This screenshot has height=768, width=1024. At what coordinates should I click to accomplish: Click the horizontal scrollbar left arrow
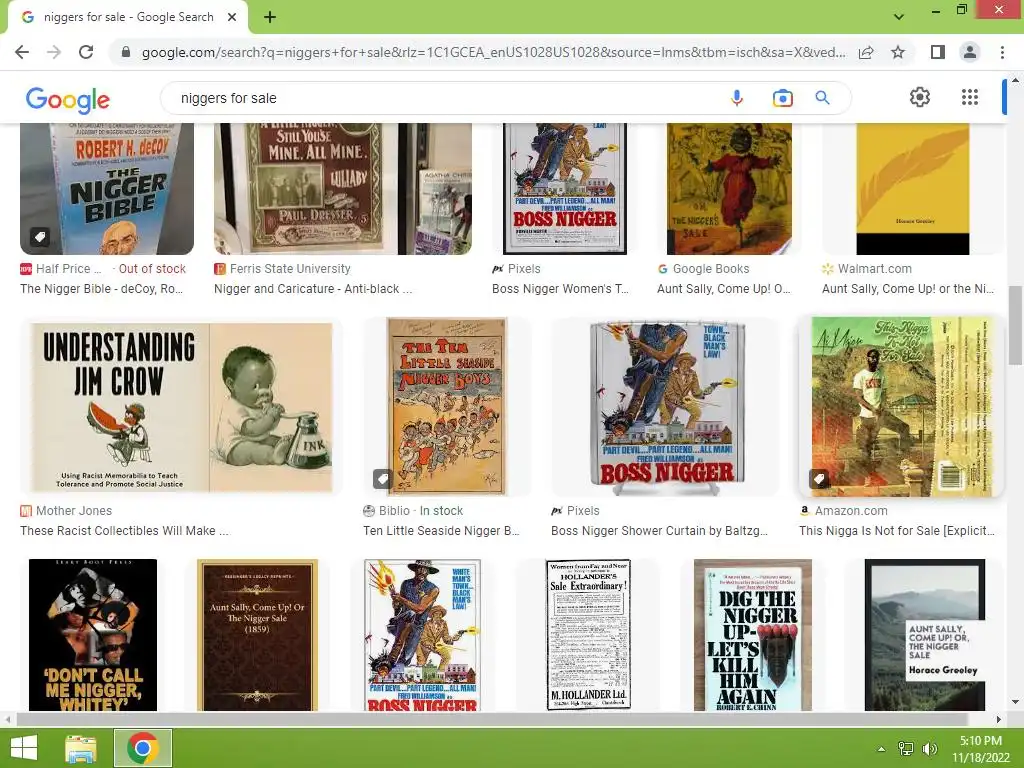(x=7, y=719)
